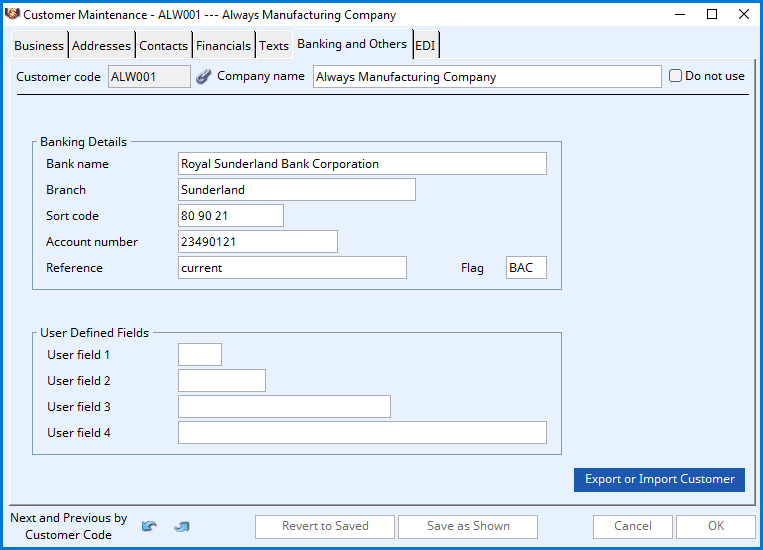
Task: Click the User field 1 box
Action: (200, 354)
